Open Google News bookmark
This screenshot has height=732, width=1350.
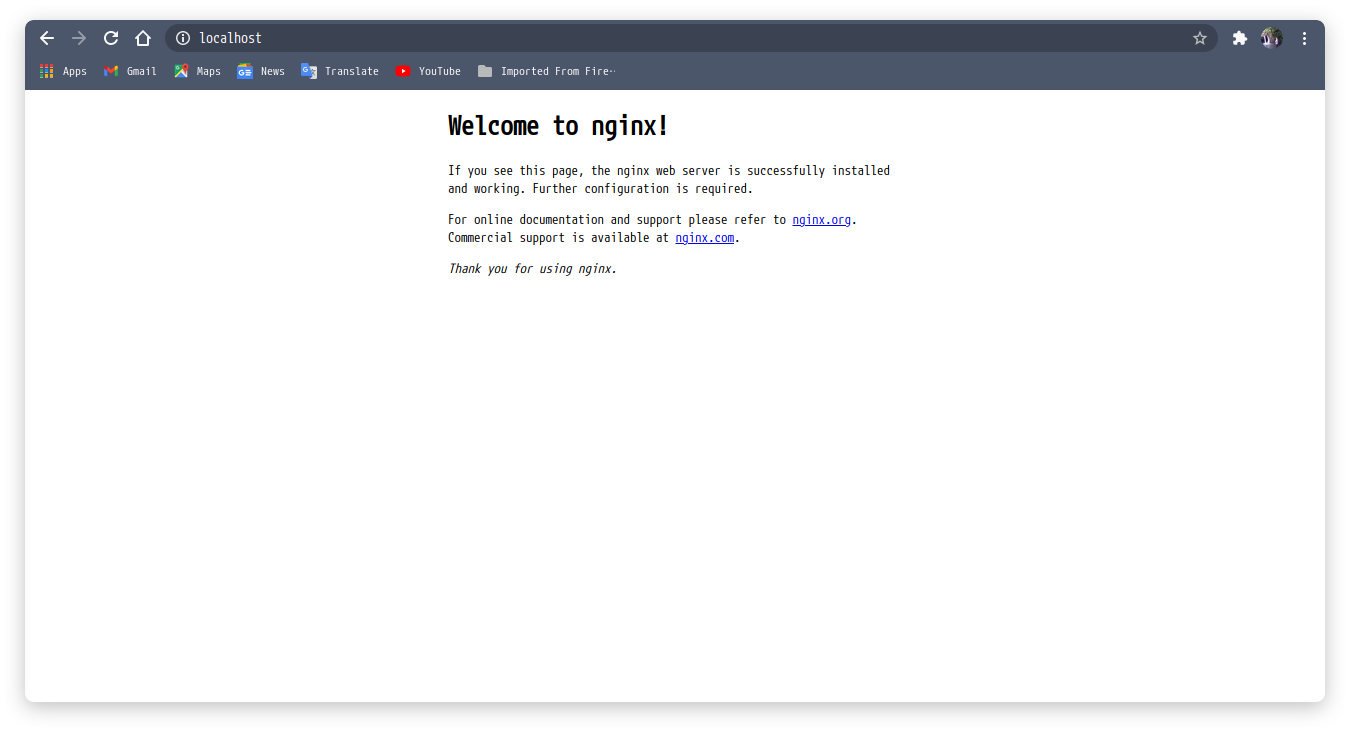coord(260,71)
